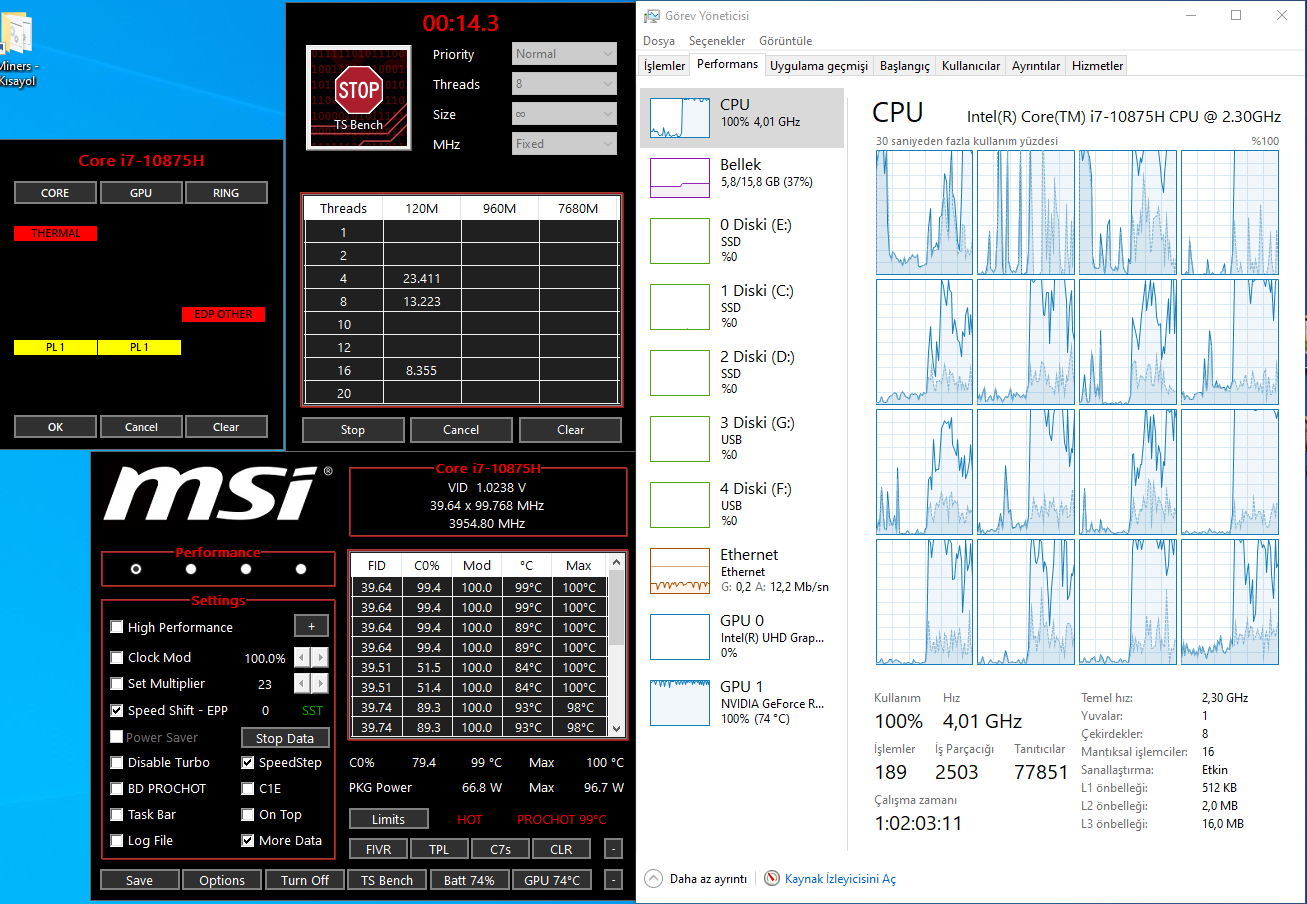
Task: Switch to the İşlemler tab
Action: (x=664, y=66)
